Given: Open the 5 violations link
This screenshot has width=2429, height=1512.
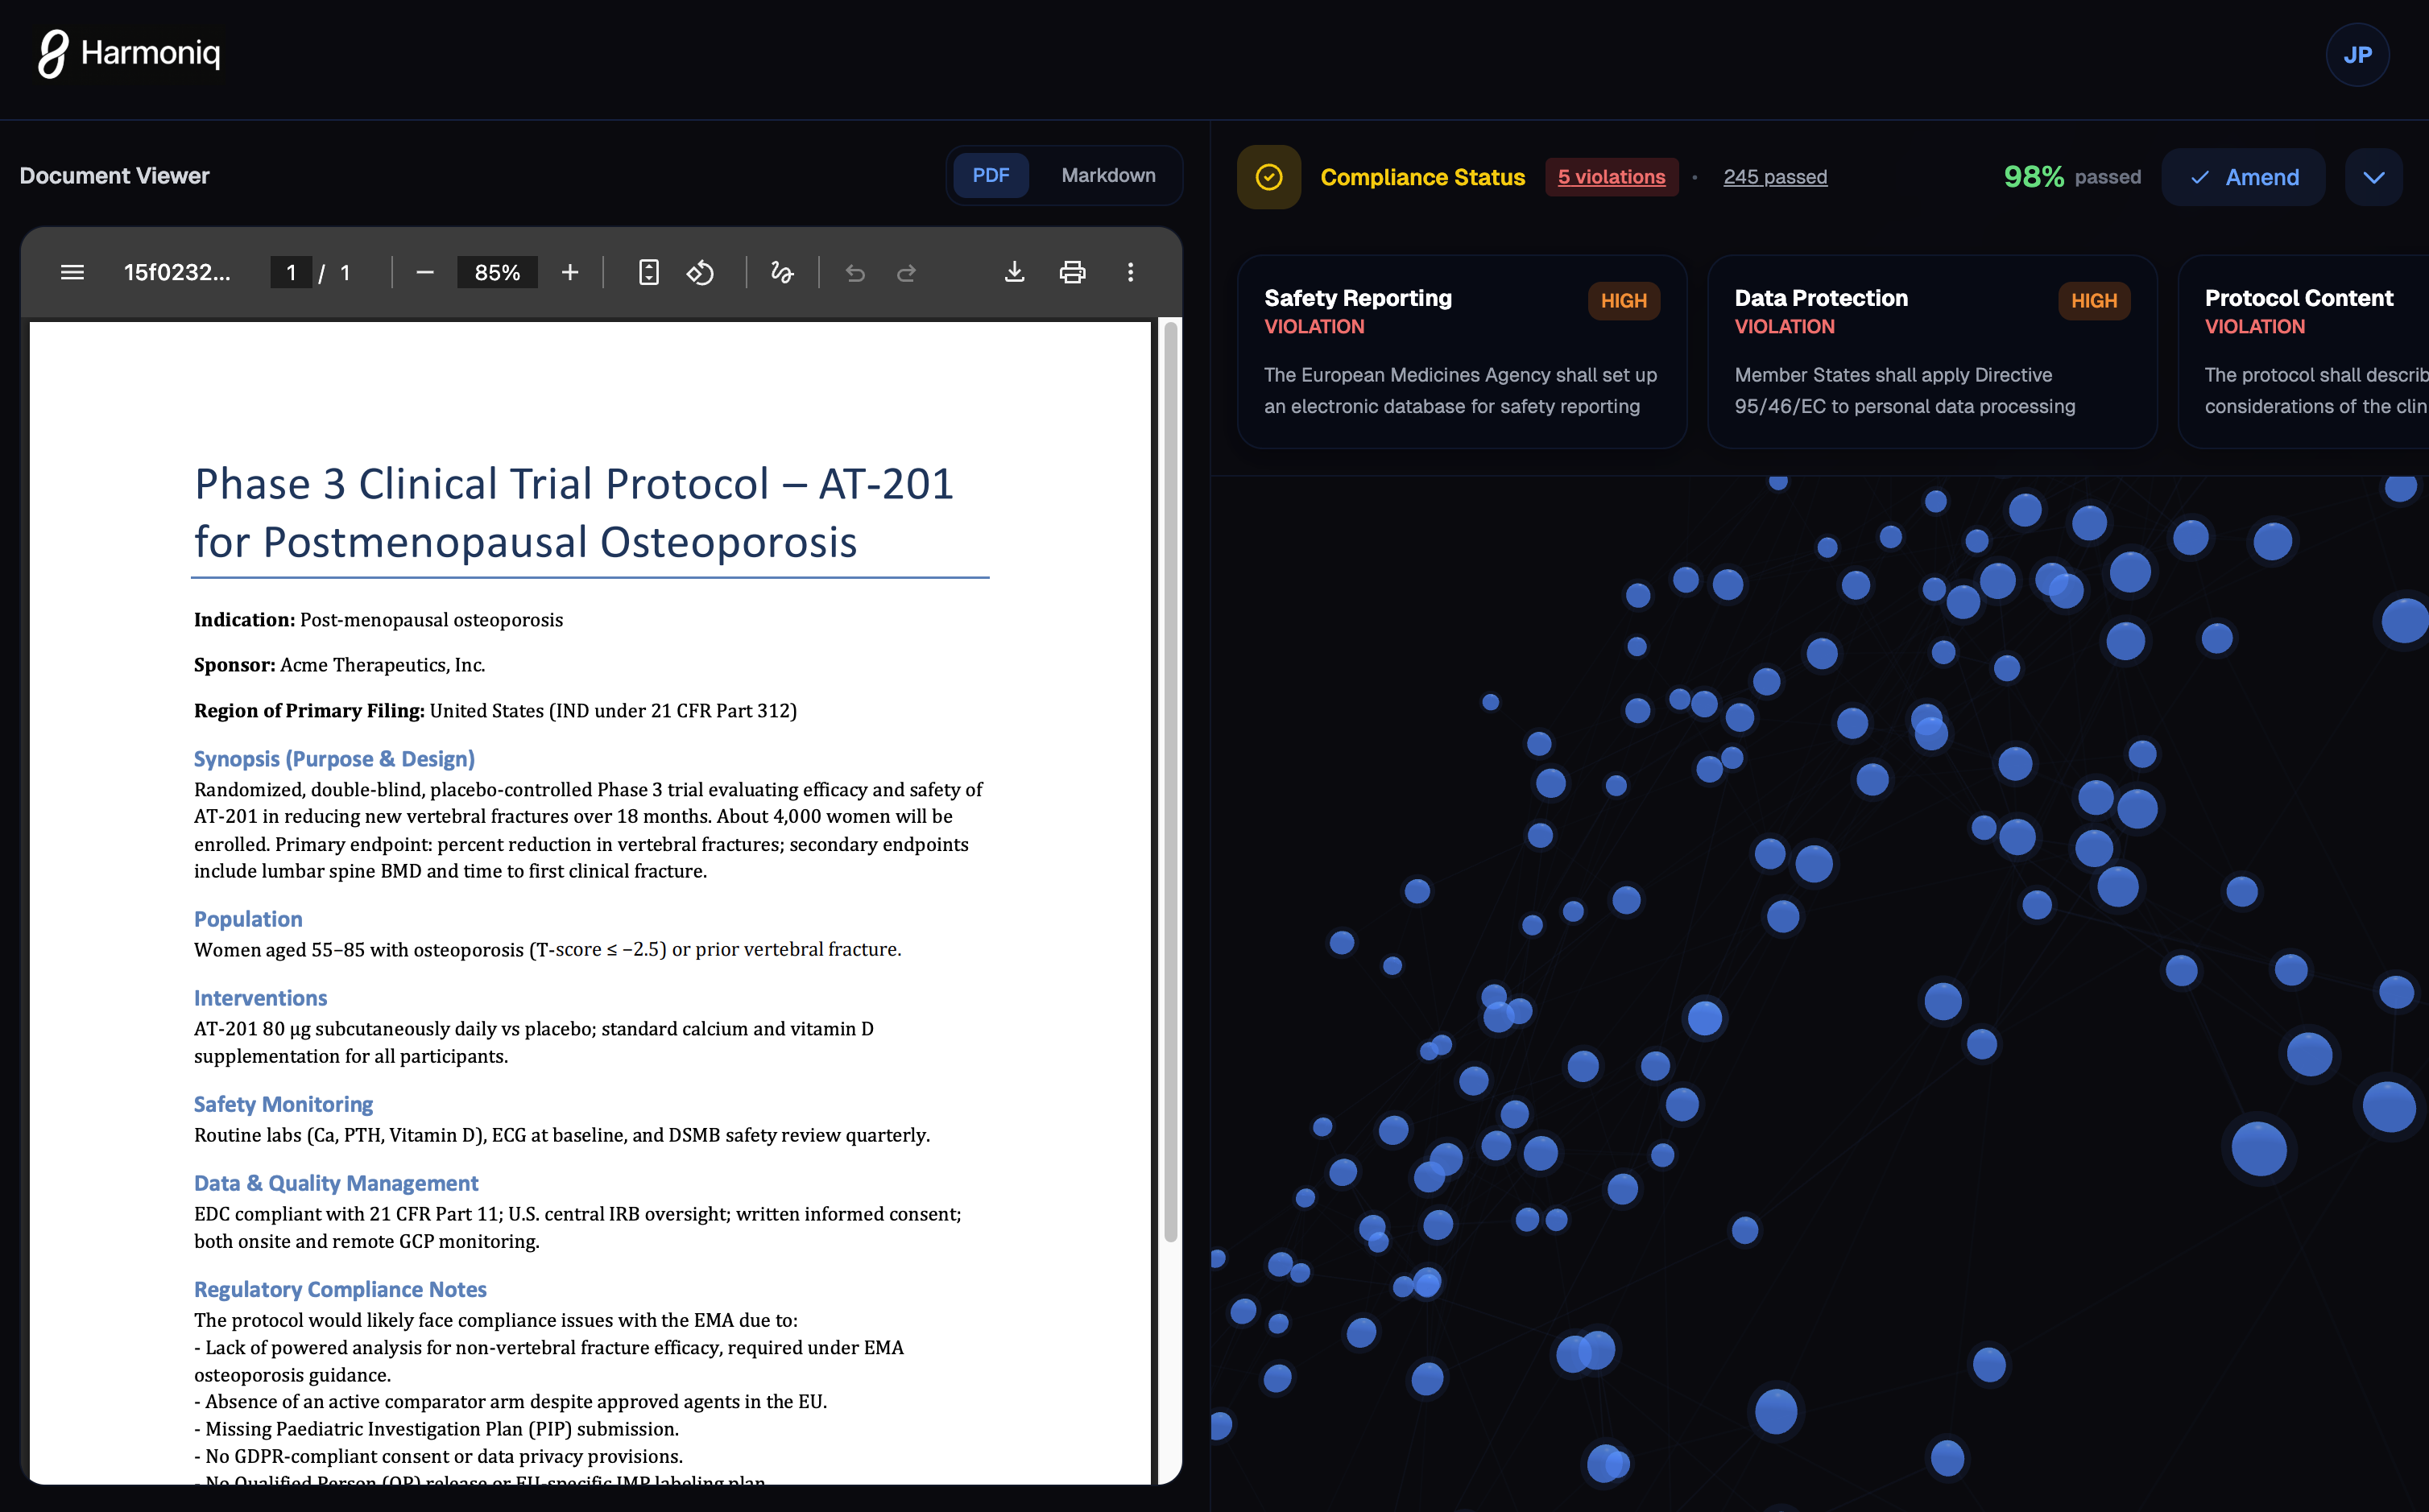Looking at the screenshot, I should point(1611,177).
